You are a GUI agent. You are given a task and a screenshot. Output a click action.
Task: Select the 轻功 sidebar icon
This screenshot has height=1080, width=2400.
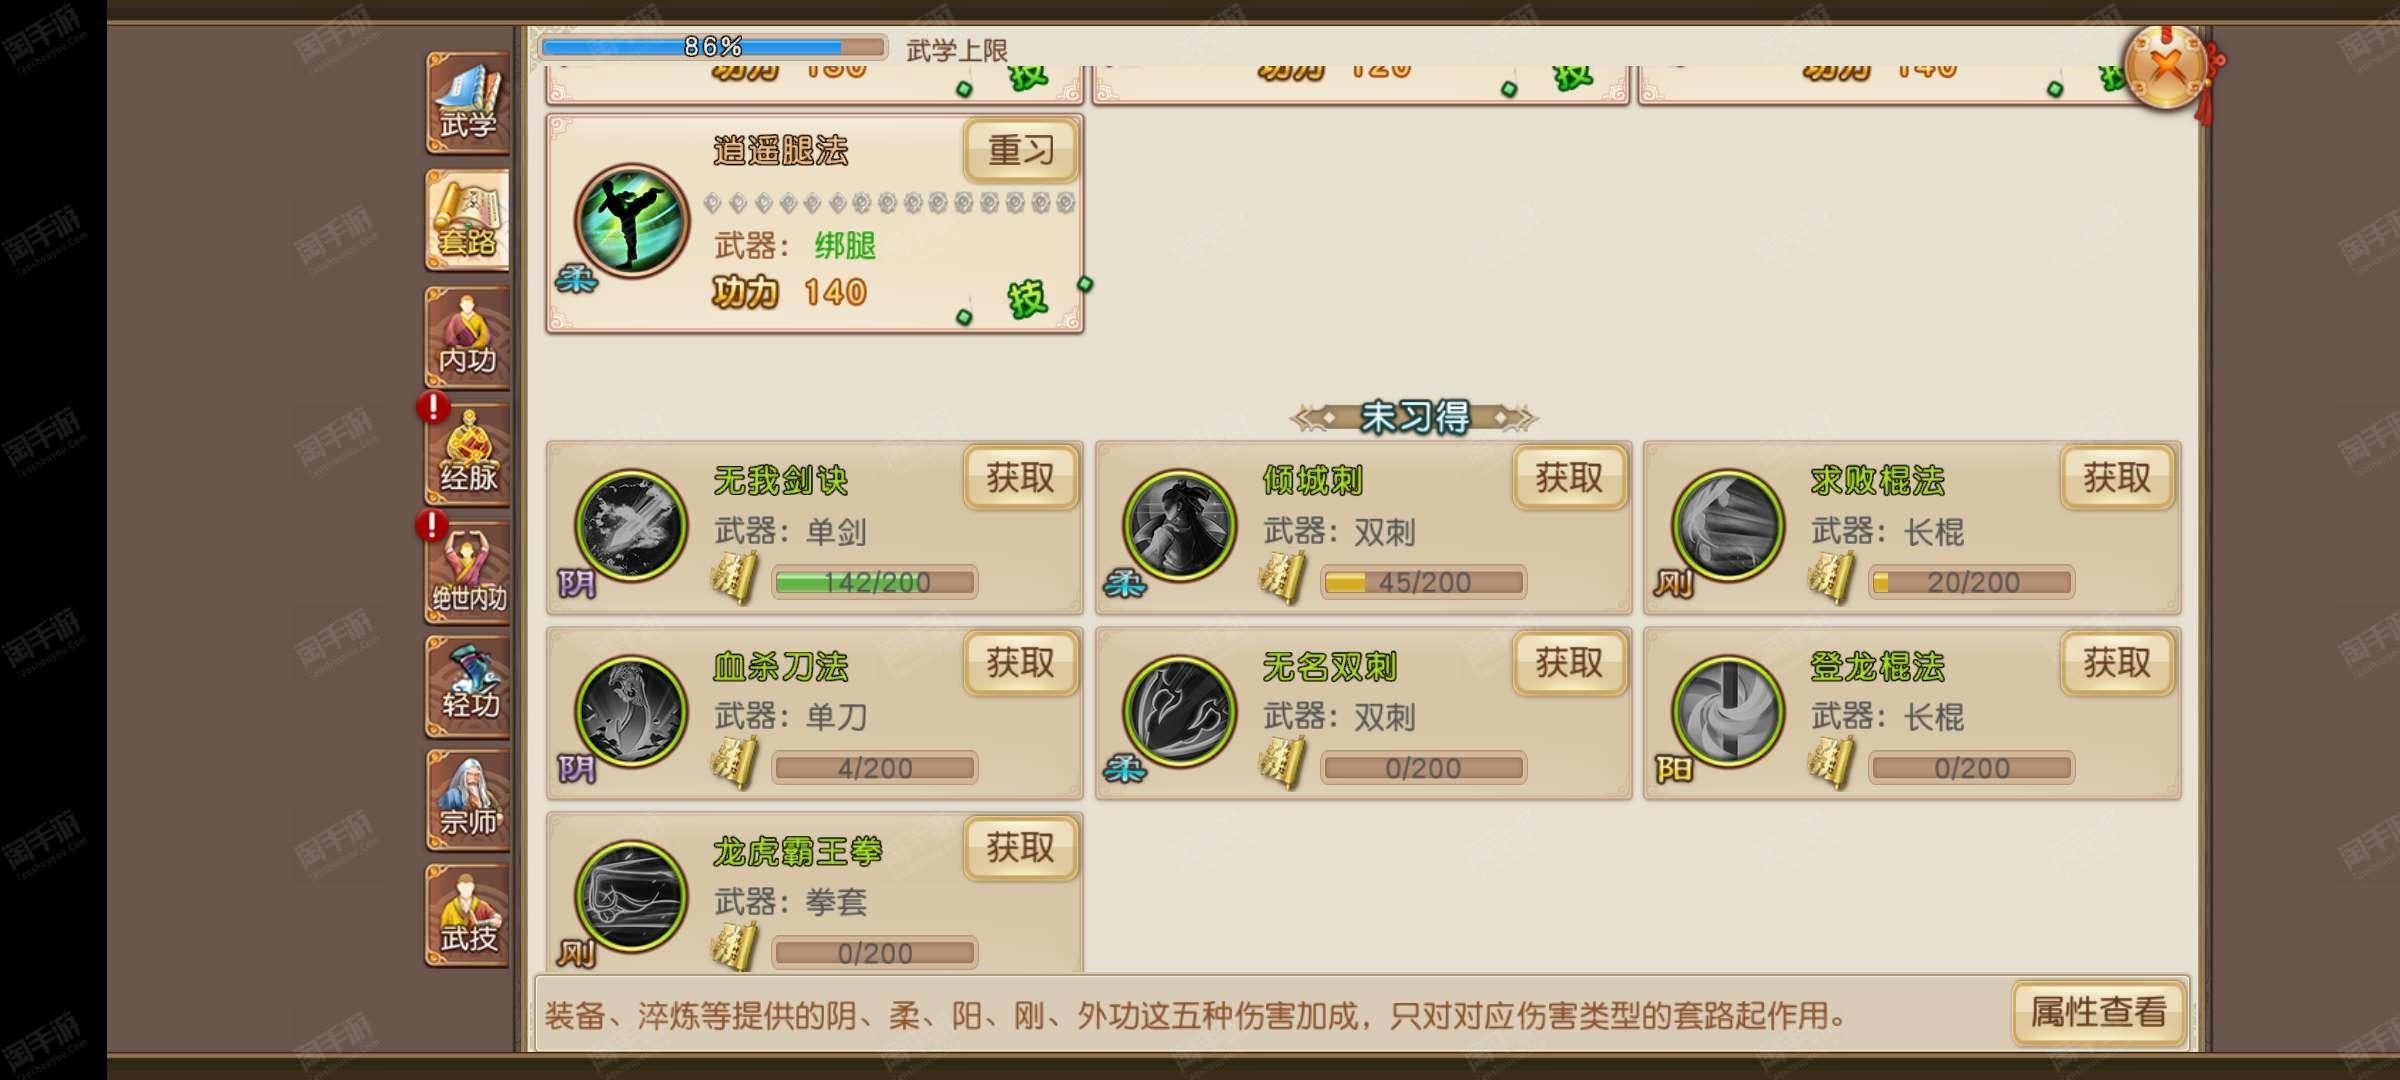(x=468, y=688)
